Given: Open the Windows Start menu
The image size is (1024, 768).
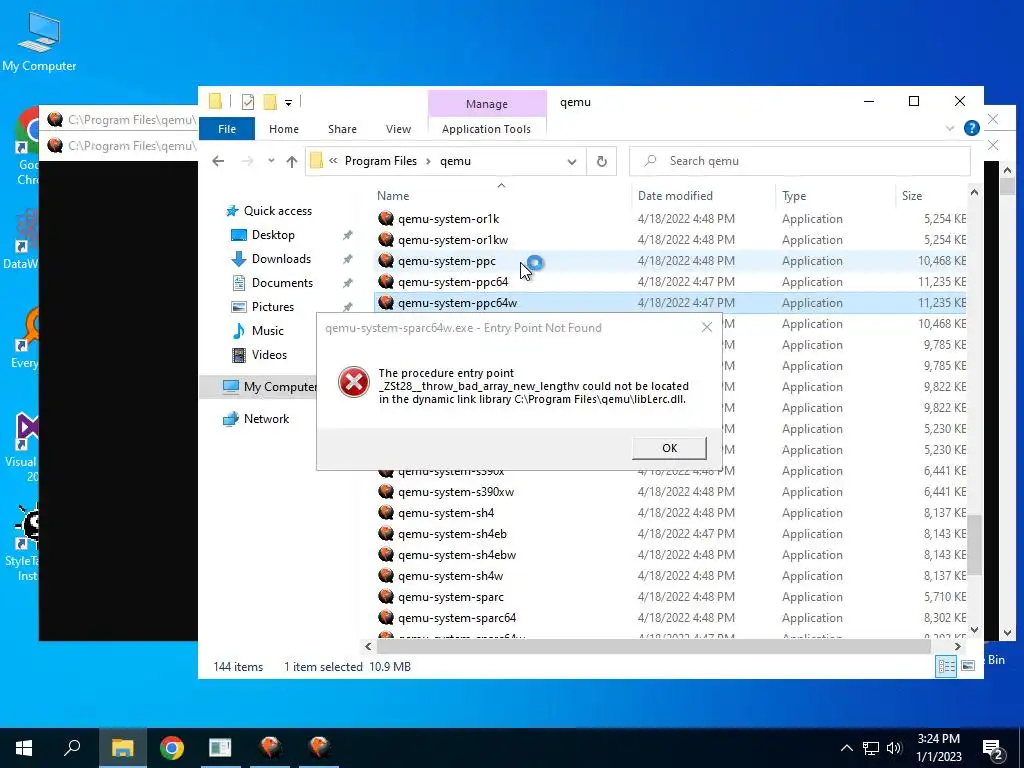Looking at the screenshot, I should (24, 748).
